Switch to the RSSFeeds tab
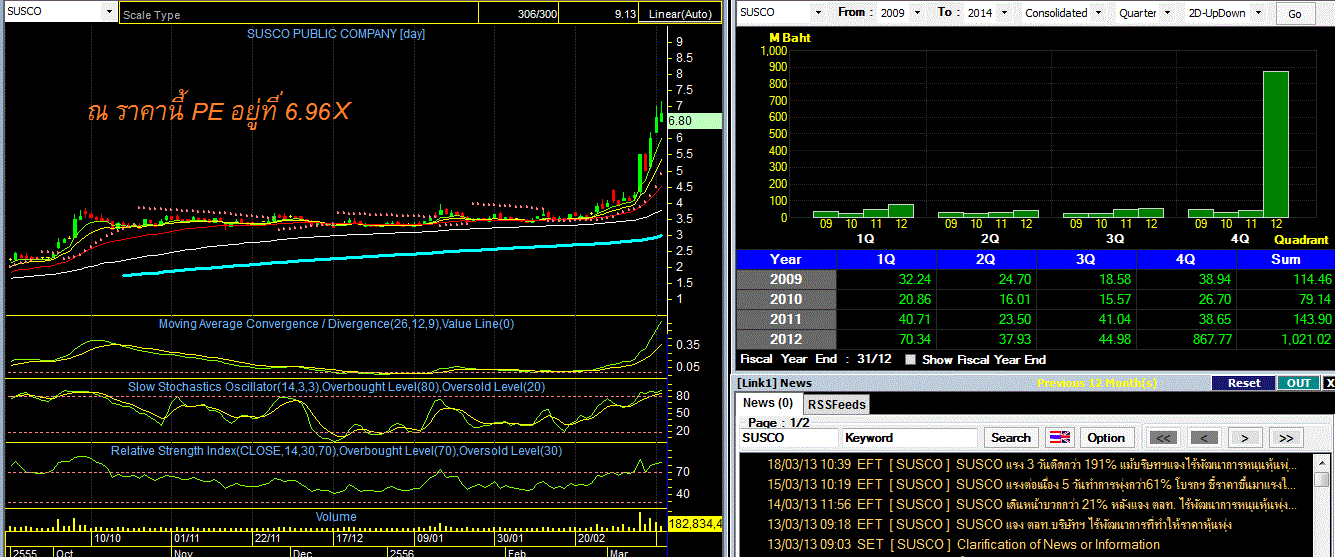1335x557 pixels. pos(837,404)
